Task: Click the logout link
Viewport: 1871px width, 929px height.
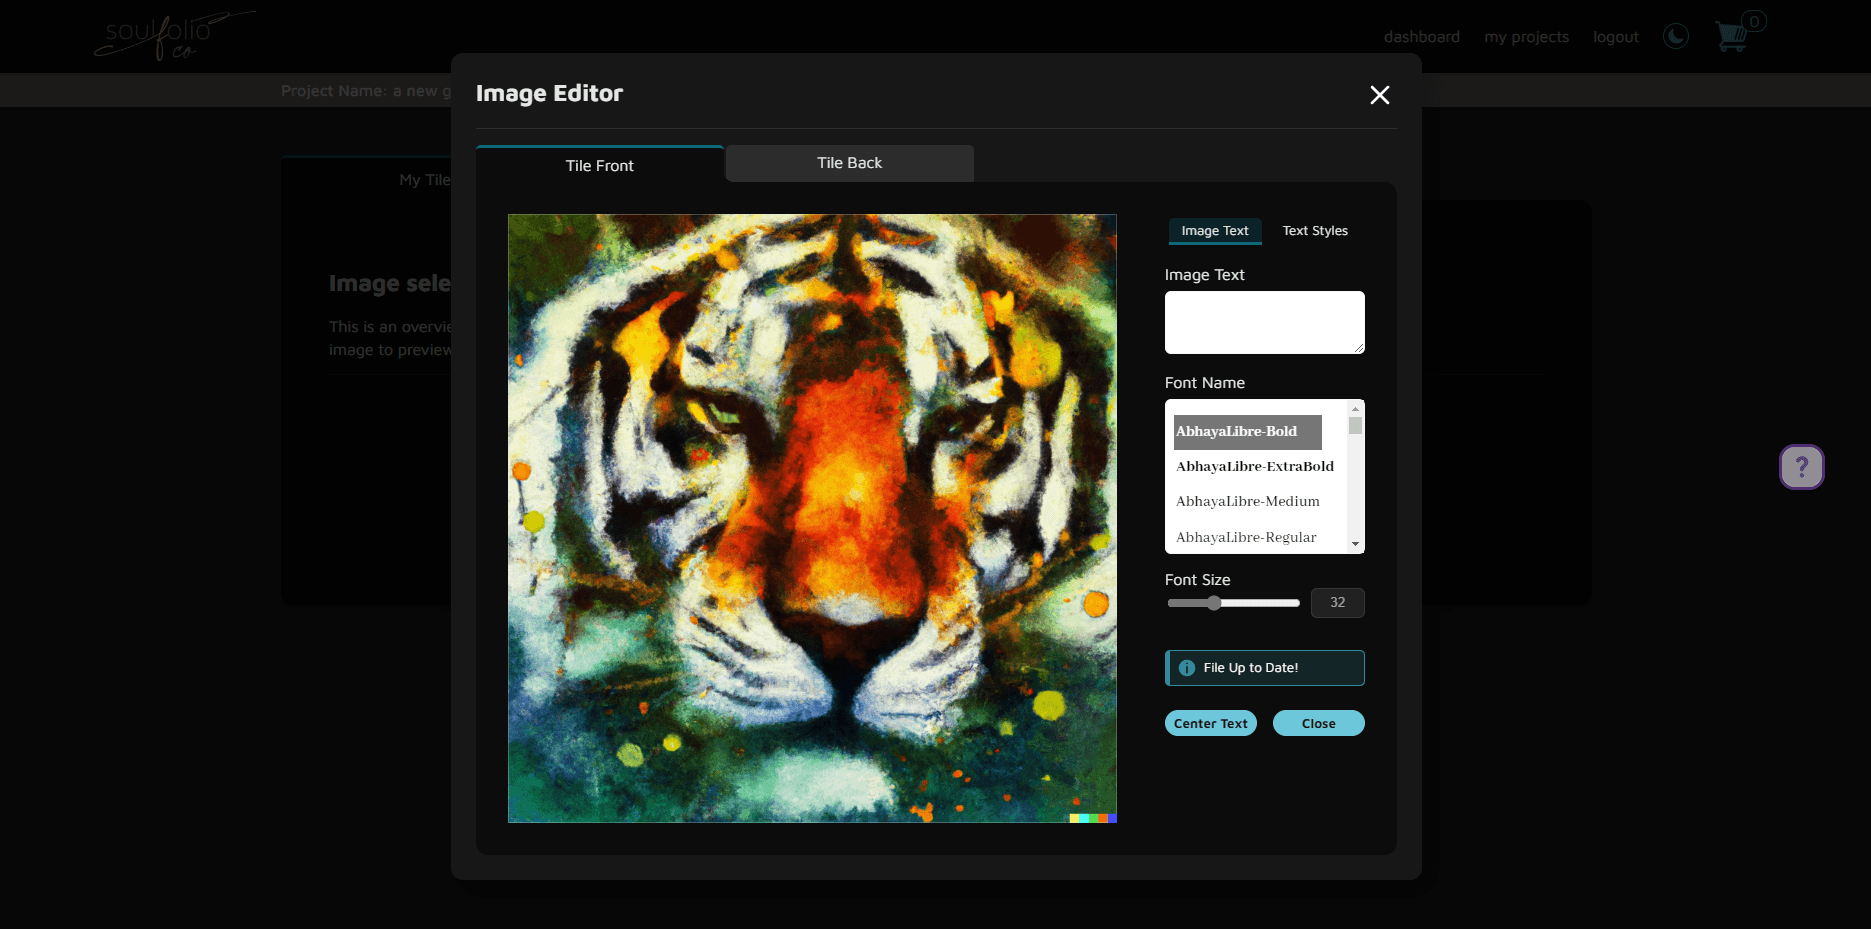Action: point(1615,36)
